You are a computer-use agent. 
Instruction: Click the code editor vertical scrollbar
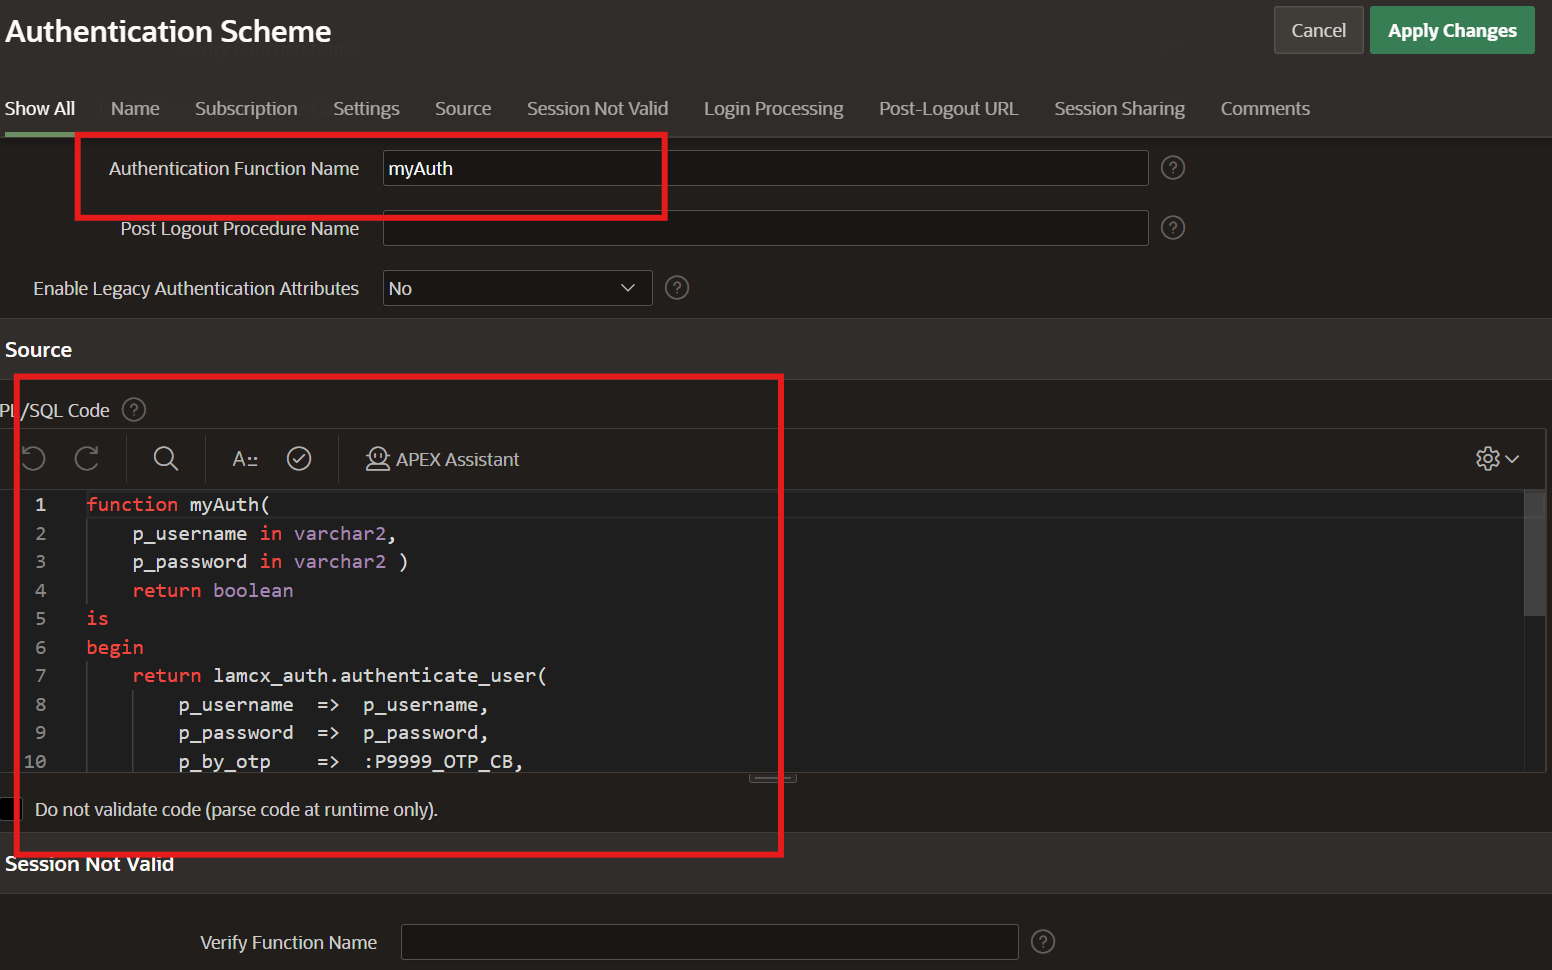pos(1534,555)
